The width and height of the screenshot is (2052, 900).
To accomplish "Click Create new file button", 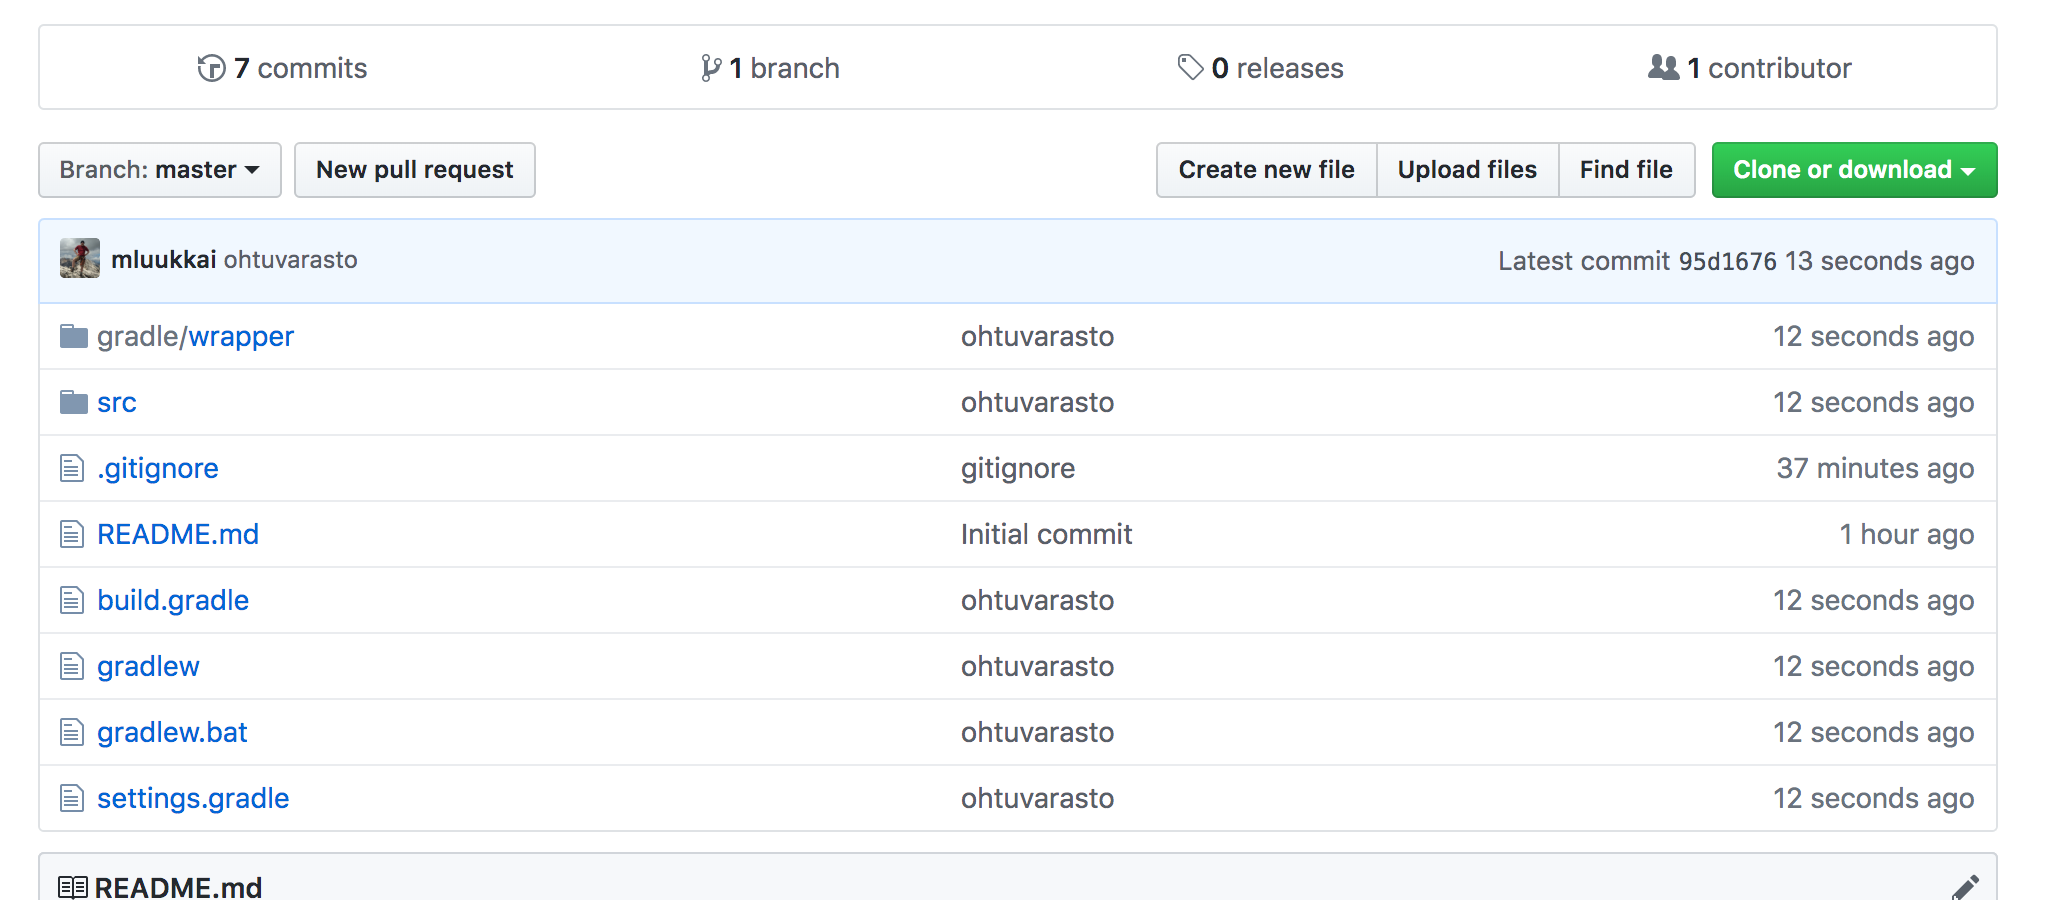I will click(x=1266, y=170).
